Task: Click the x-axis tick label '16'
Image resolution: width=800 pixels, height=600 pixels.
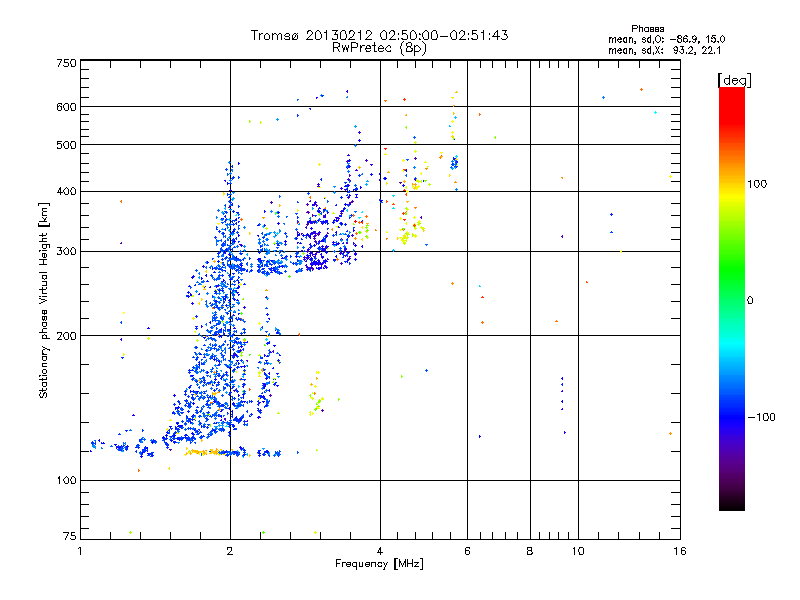Action: pos(680,551)
